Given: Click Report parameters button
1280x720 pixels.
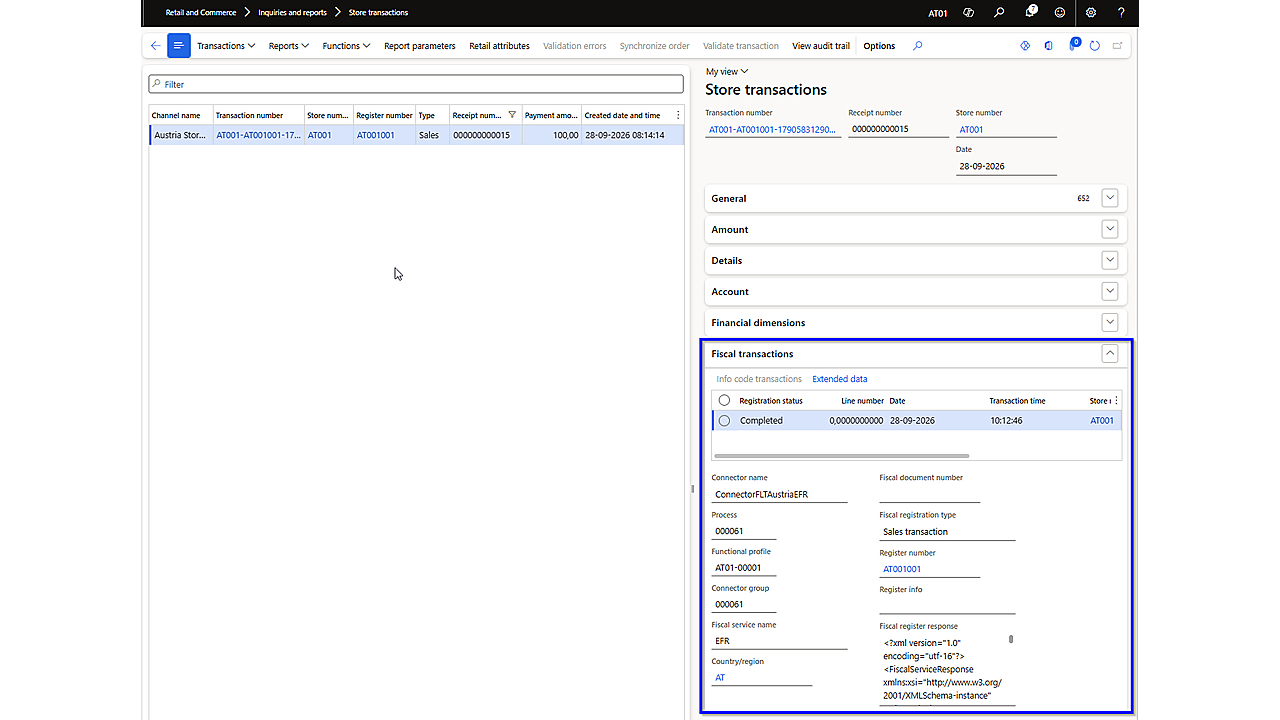Looking at the screenshot, I should point(420,46).
